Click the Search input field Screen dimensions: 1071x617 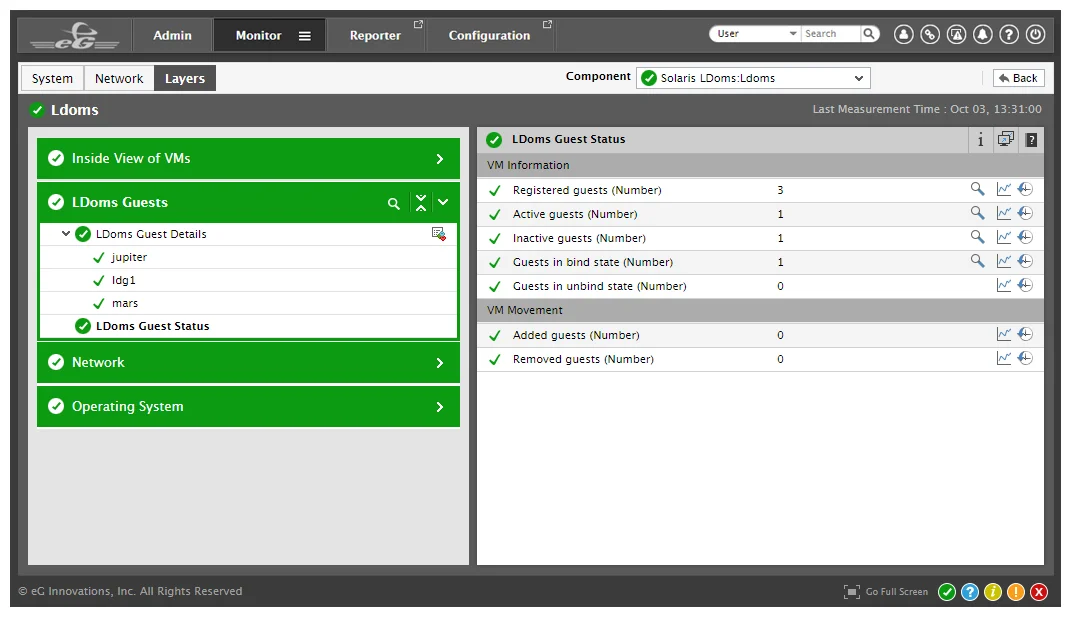(x=831, y=33)
